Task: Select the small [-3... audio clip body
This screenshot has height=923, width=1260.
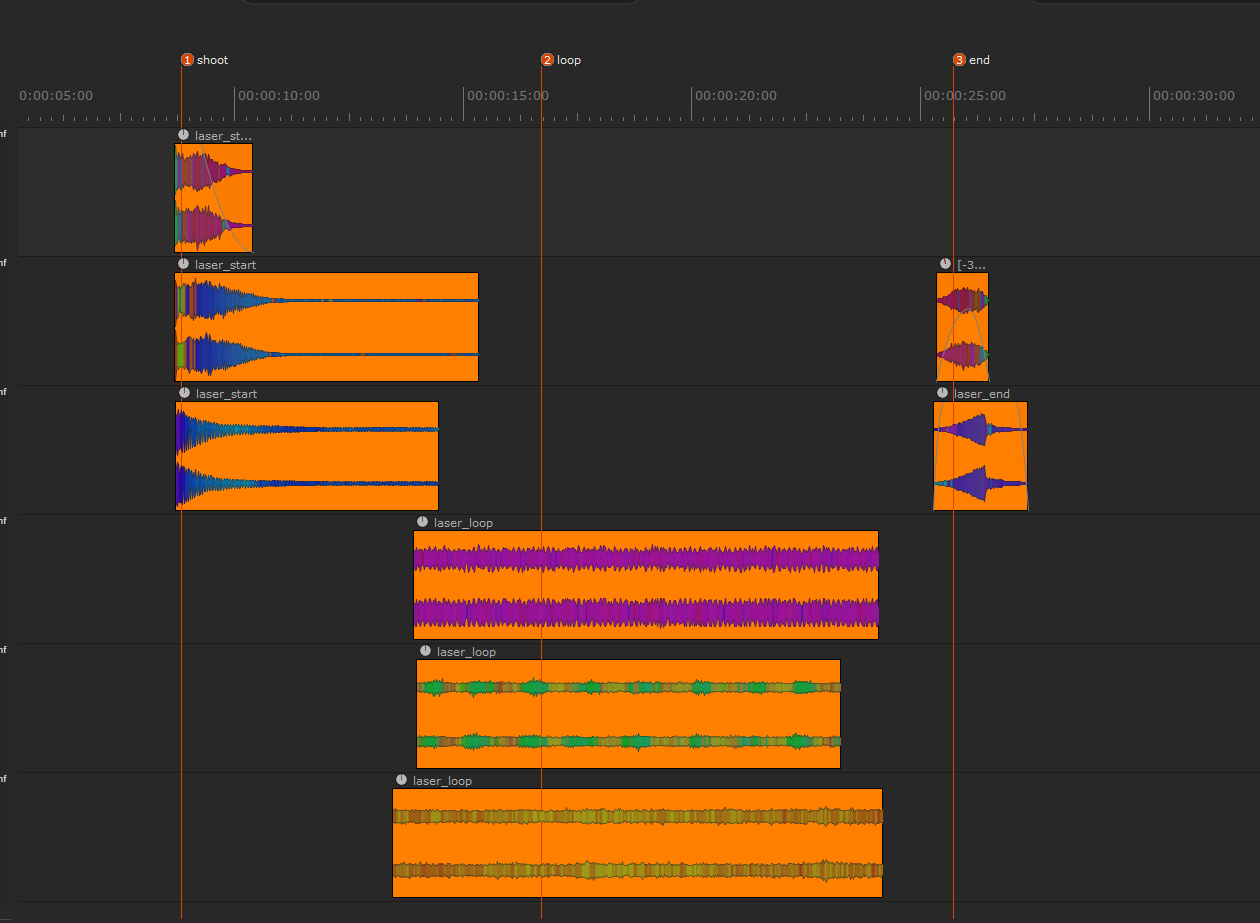Action: pyautogui.click(x=962, y=327)
